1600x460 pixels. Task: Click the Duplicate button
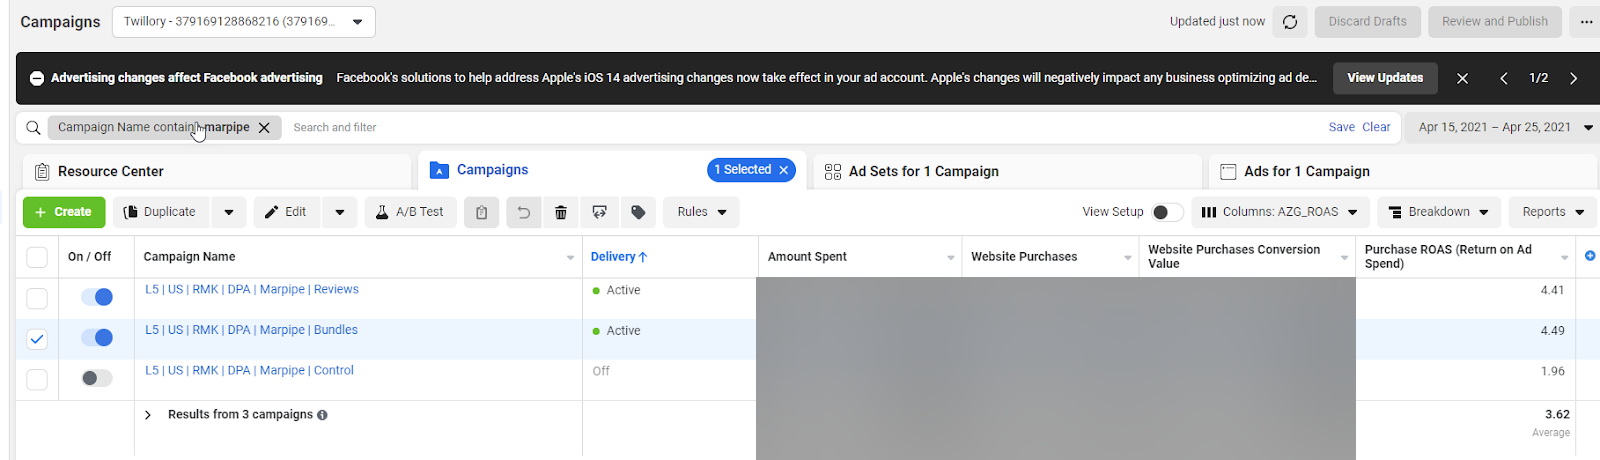point(160,212)
